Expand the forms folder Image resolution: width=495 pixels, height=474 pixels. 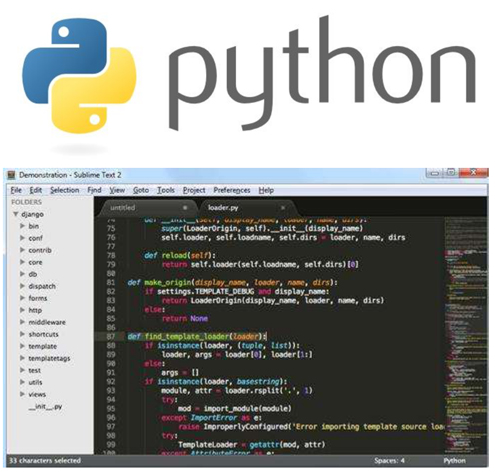point(22,298)
